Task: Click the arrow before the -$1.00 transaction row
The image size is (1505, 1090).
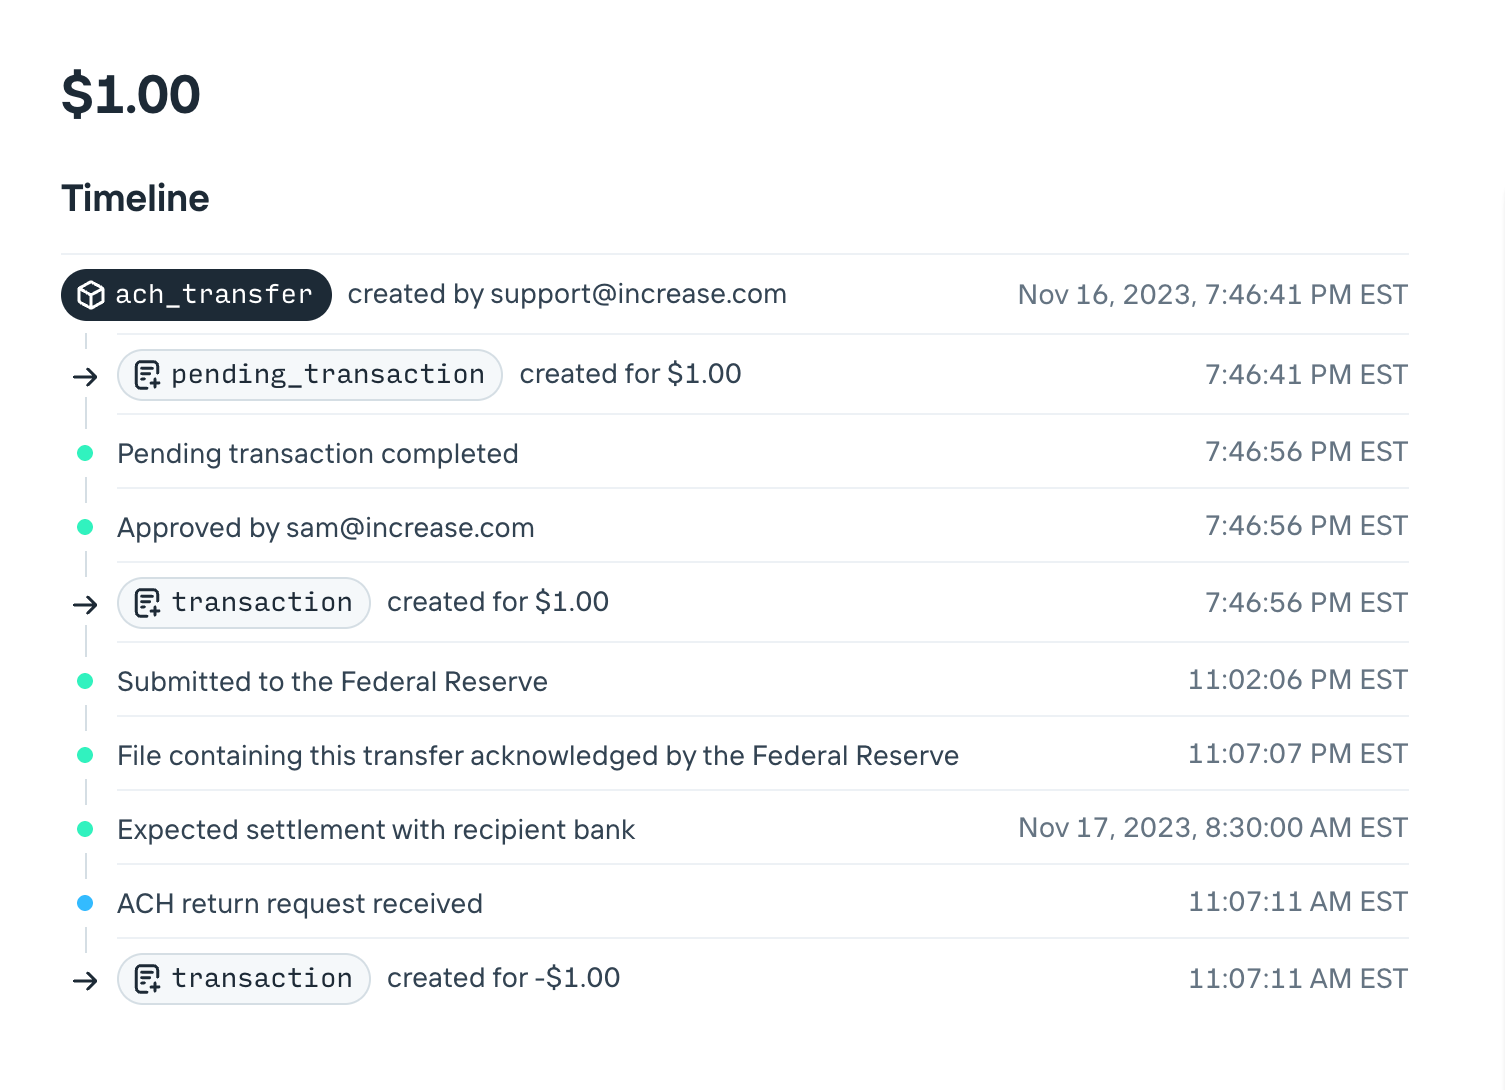Action: 86,981
